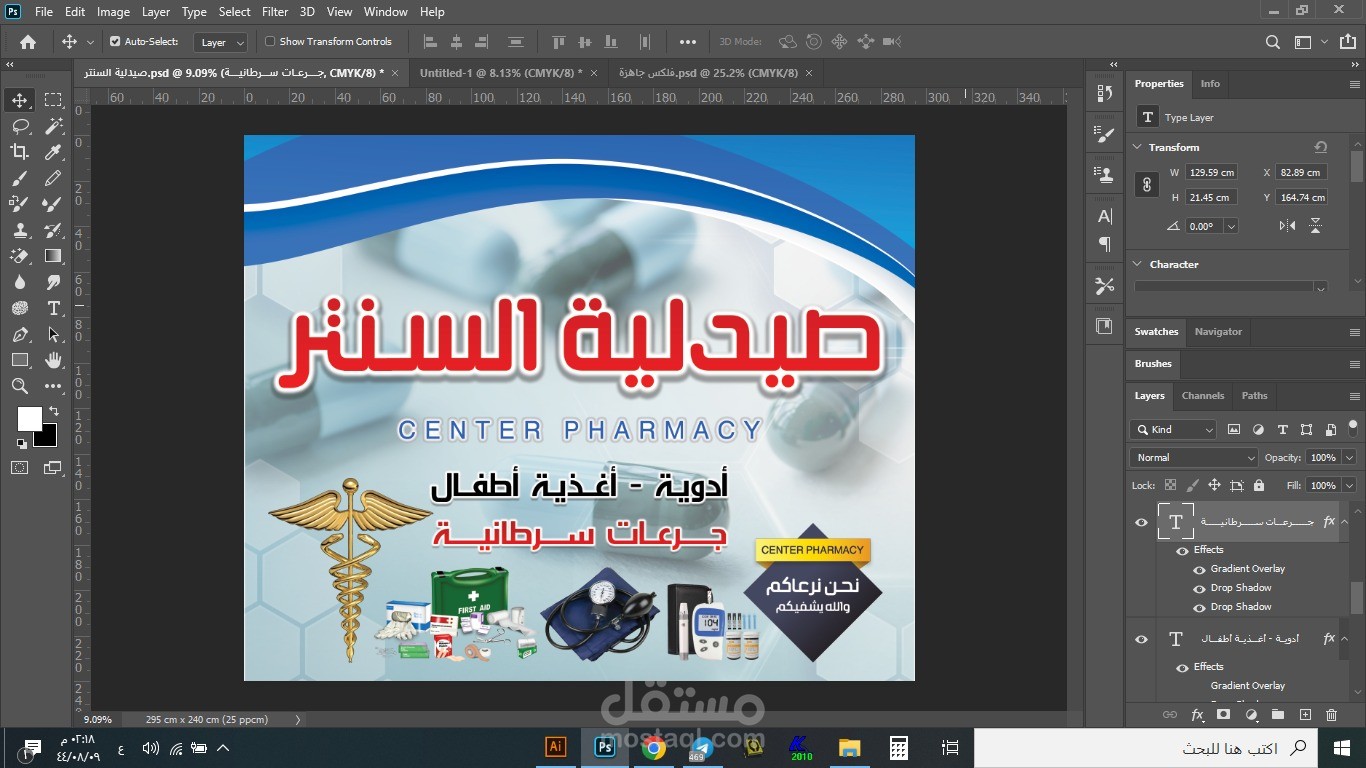Swap foreground and background colors
This screenshot has height=768, width=1366.
click(x=53, y=411)
